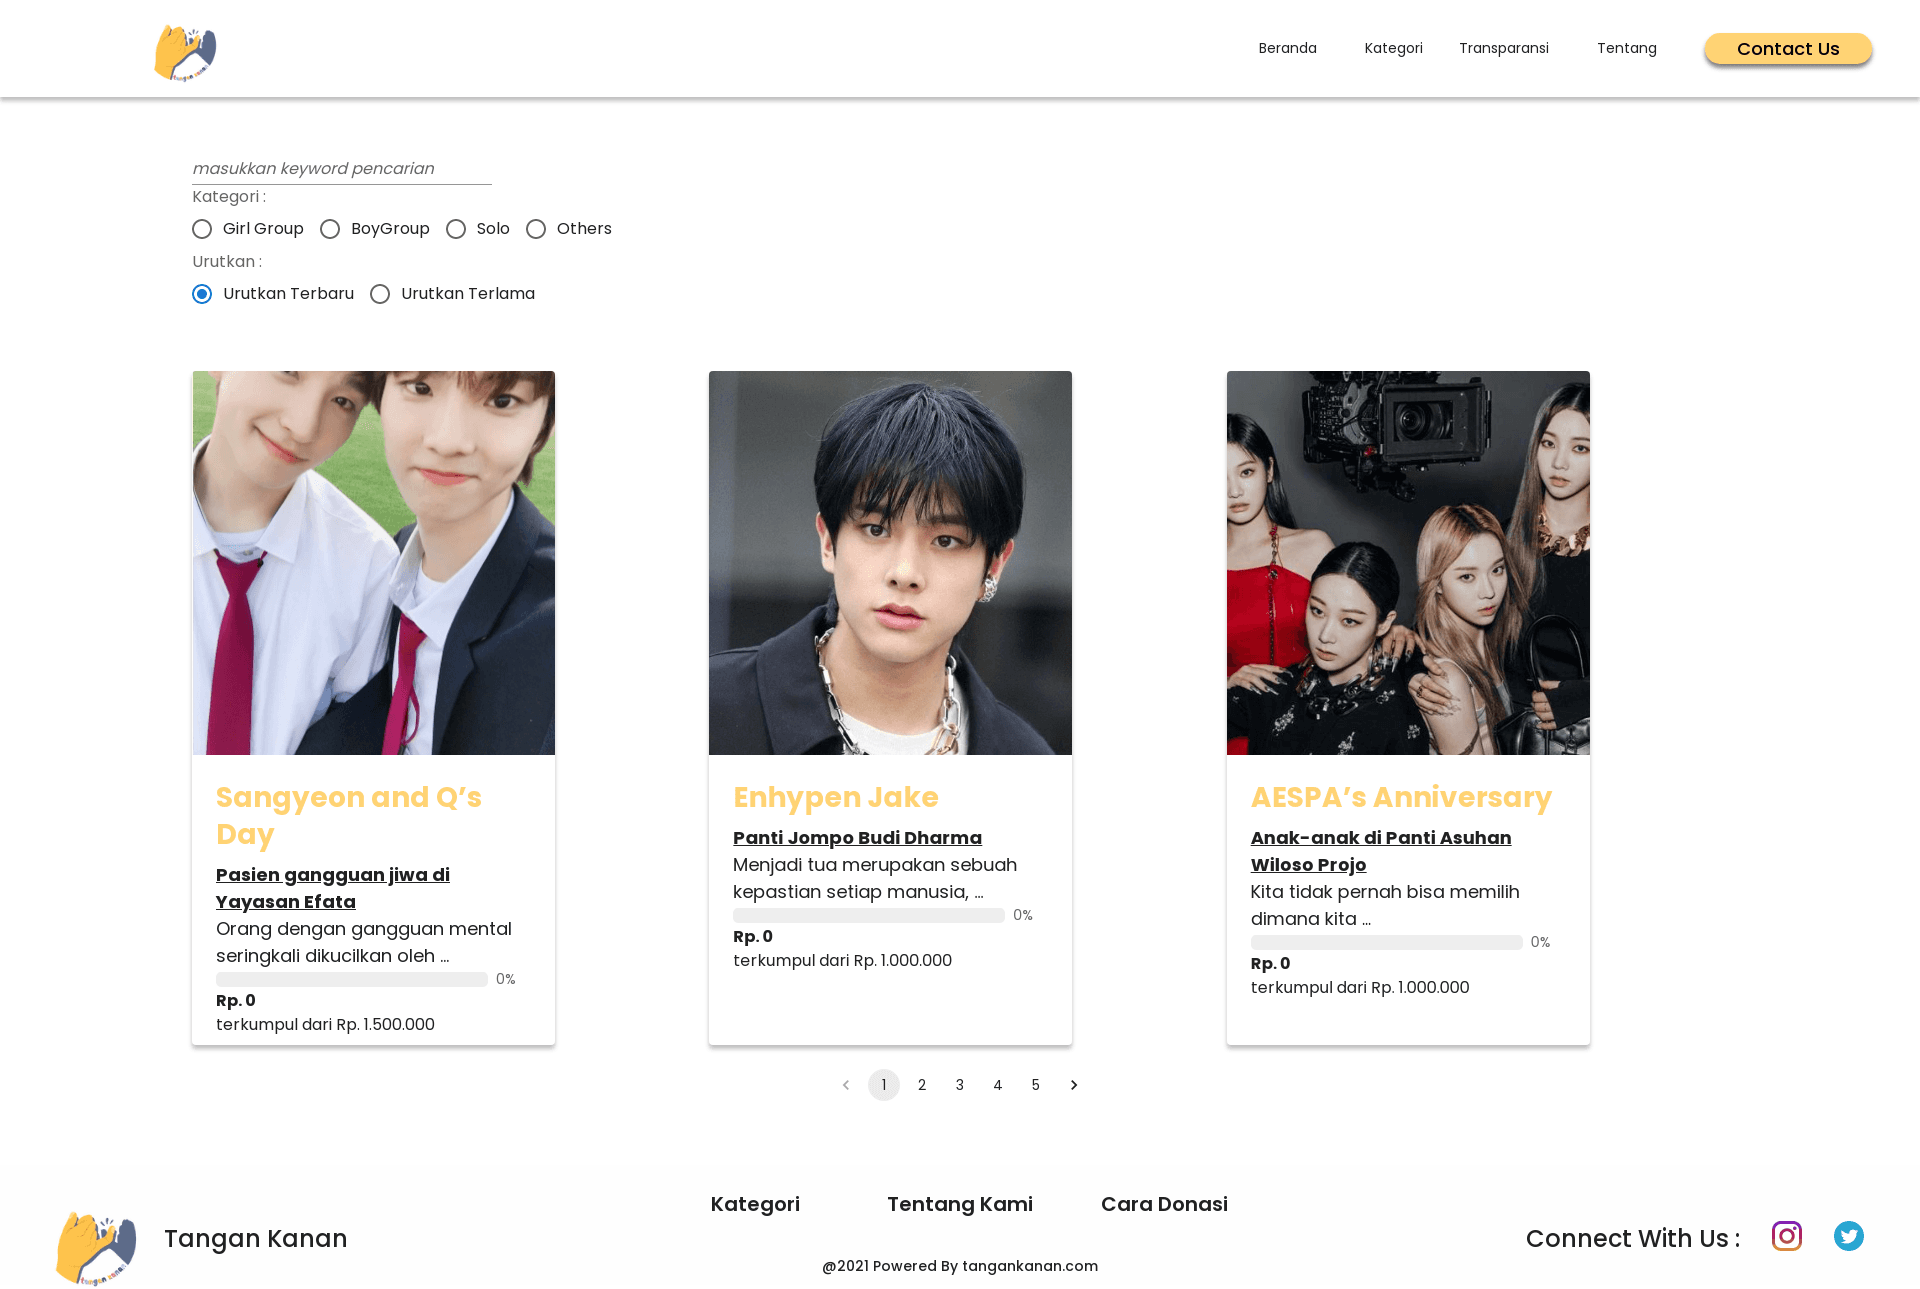Click progress bar on AESPA's Anniversary card
Image resolution: width=1920 pixels, height=1289 pixels.
[1387, 943]
